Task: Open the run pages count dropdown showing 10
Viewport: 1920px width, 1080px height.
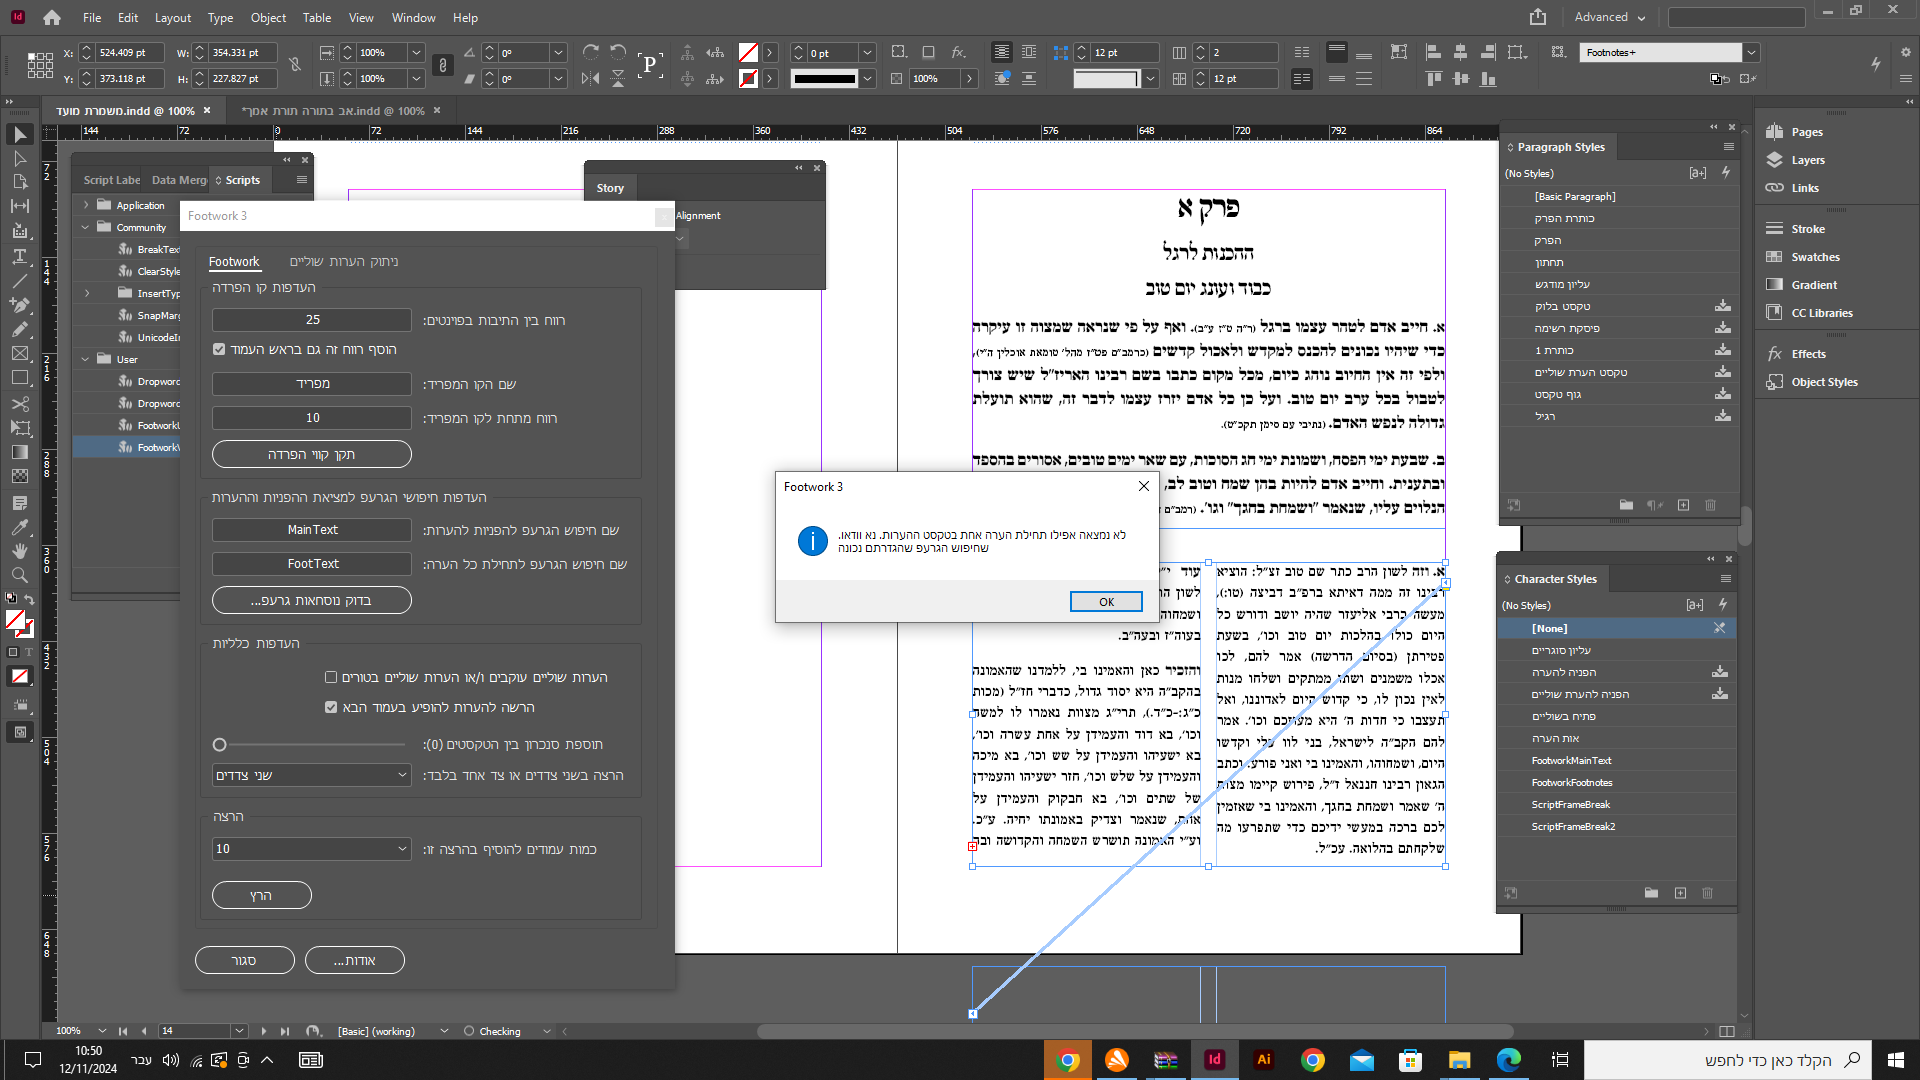Action: click(x=311, y=849)
